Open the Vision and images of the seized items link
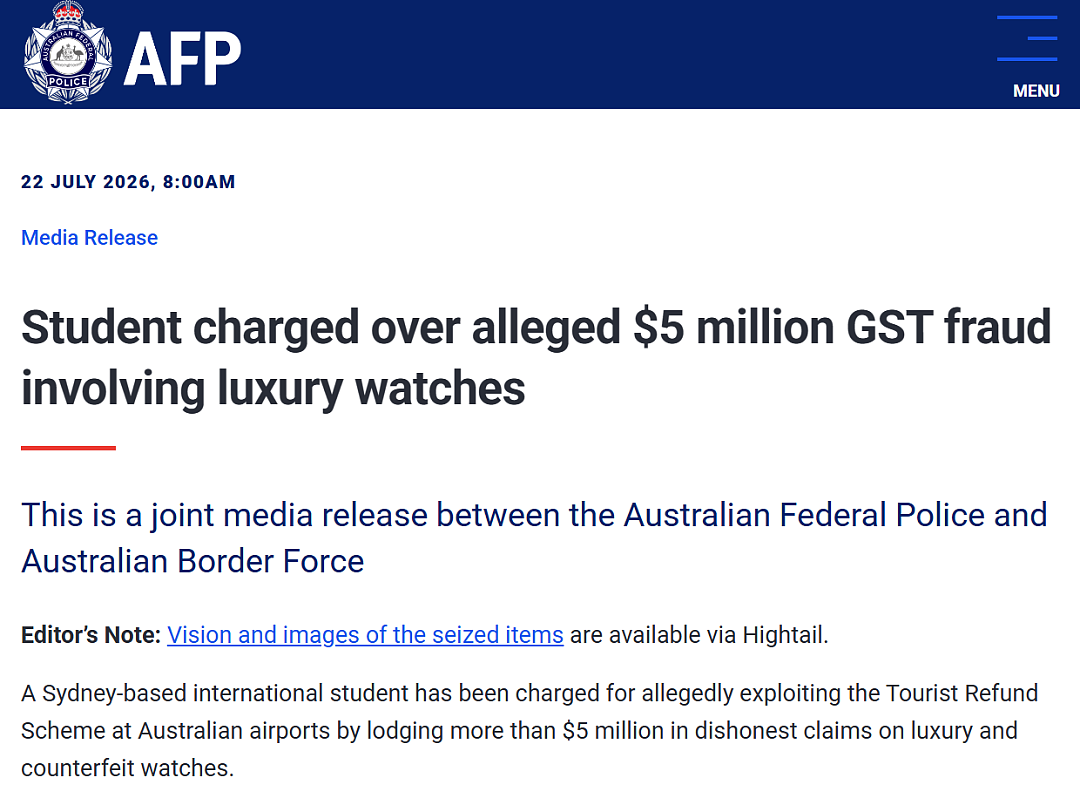Screen dimensions: 1080x798 365,635
